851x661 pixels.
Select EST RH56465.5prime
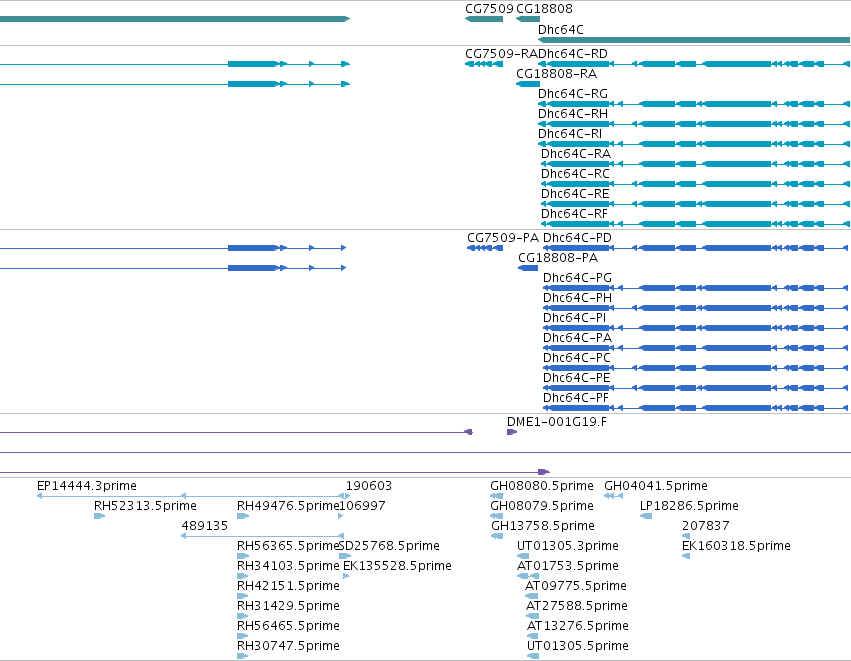pos(288,626)
